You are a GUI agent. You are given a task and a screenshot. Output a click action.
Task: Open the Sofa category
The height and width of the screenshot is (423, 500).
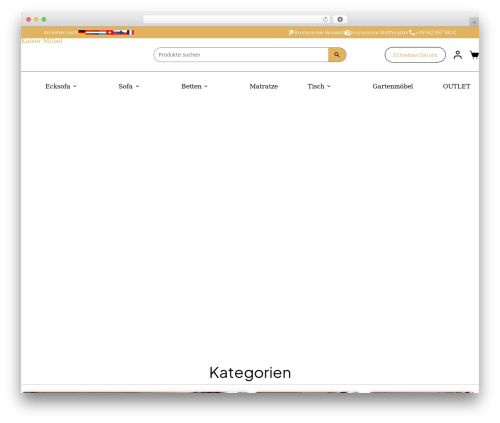(125, 86)
